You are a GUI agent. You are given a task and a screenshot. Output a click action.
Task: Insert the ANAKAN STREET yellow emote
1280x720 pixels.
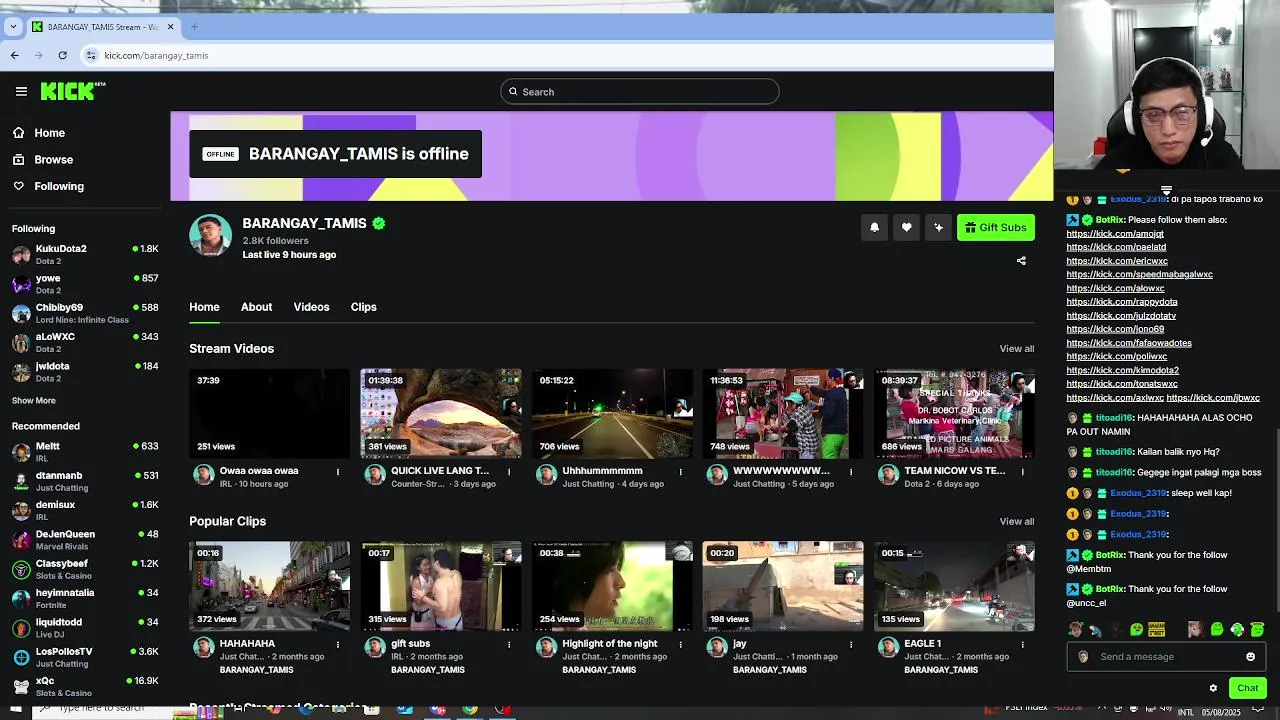[1157, 630]
